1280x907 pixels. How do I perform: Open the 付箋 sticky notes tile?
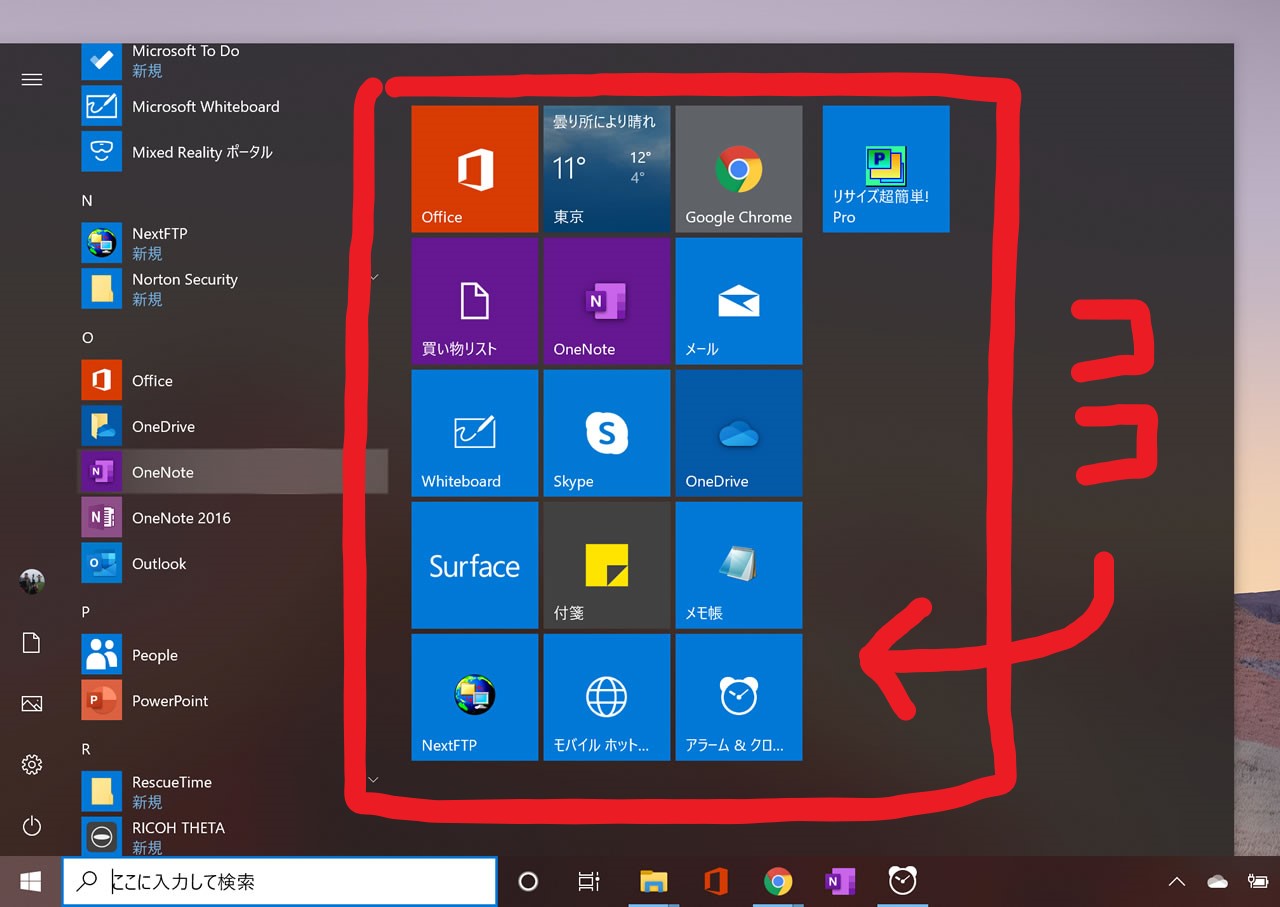(606, 565)
